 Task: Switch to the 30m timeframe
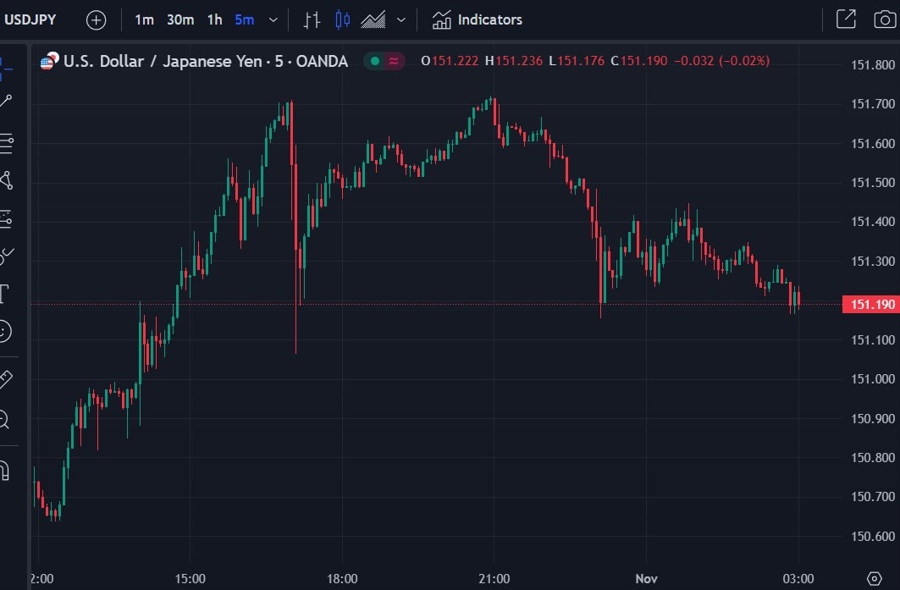tap(180, 20)
